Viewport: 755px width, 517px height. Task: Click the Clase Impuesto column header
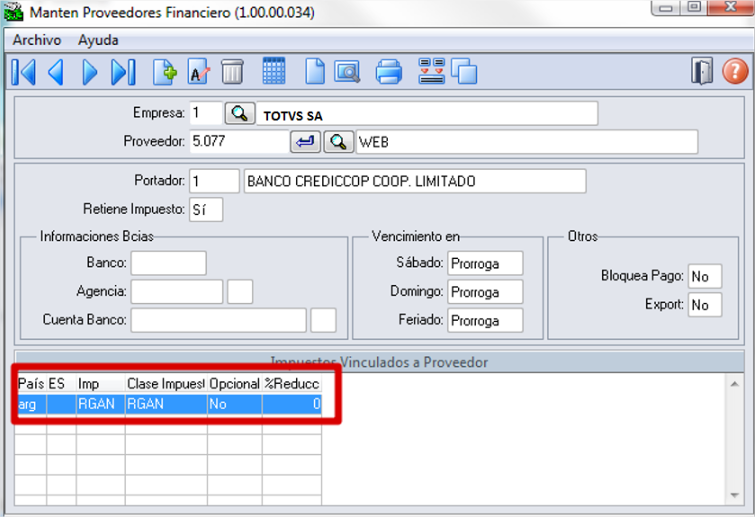coord(166,384)
